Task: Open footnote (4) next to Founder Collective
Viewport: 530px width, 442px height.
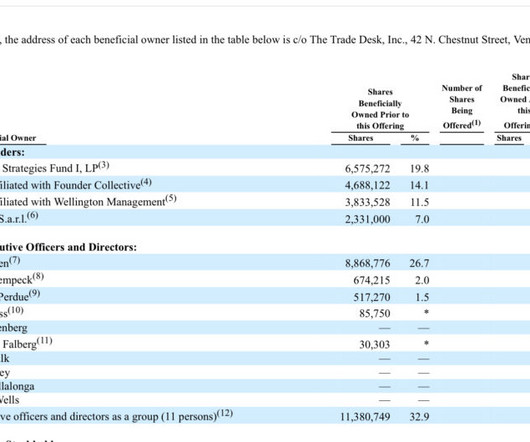Action: tap(146, 182)
